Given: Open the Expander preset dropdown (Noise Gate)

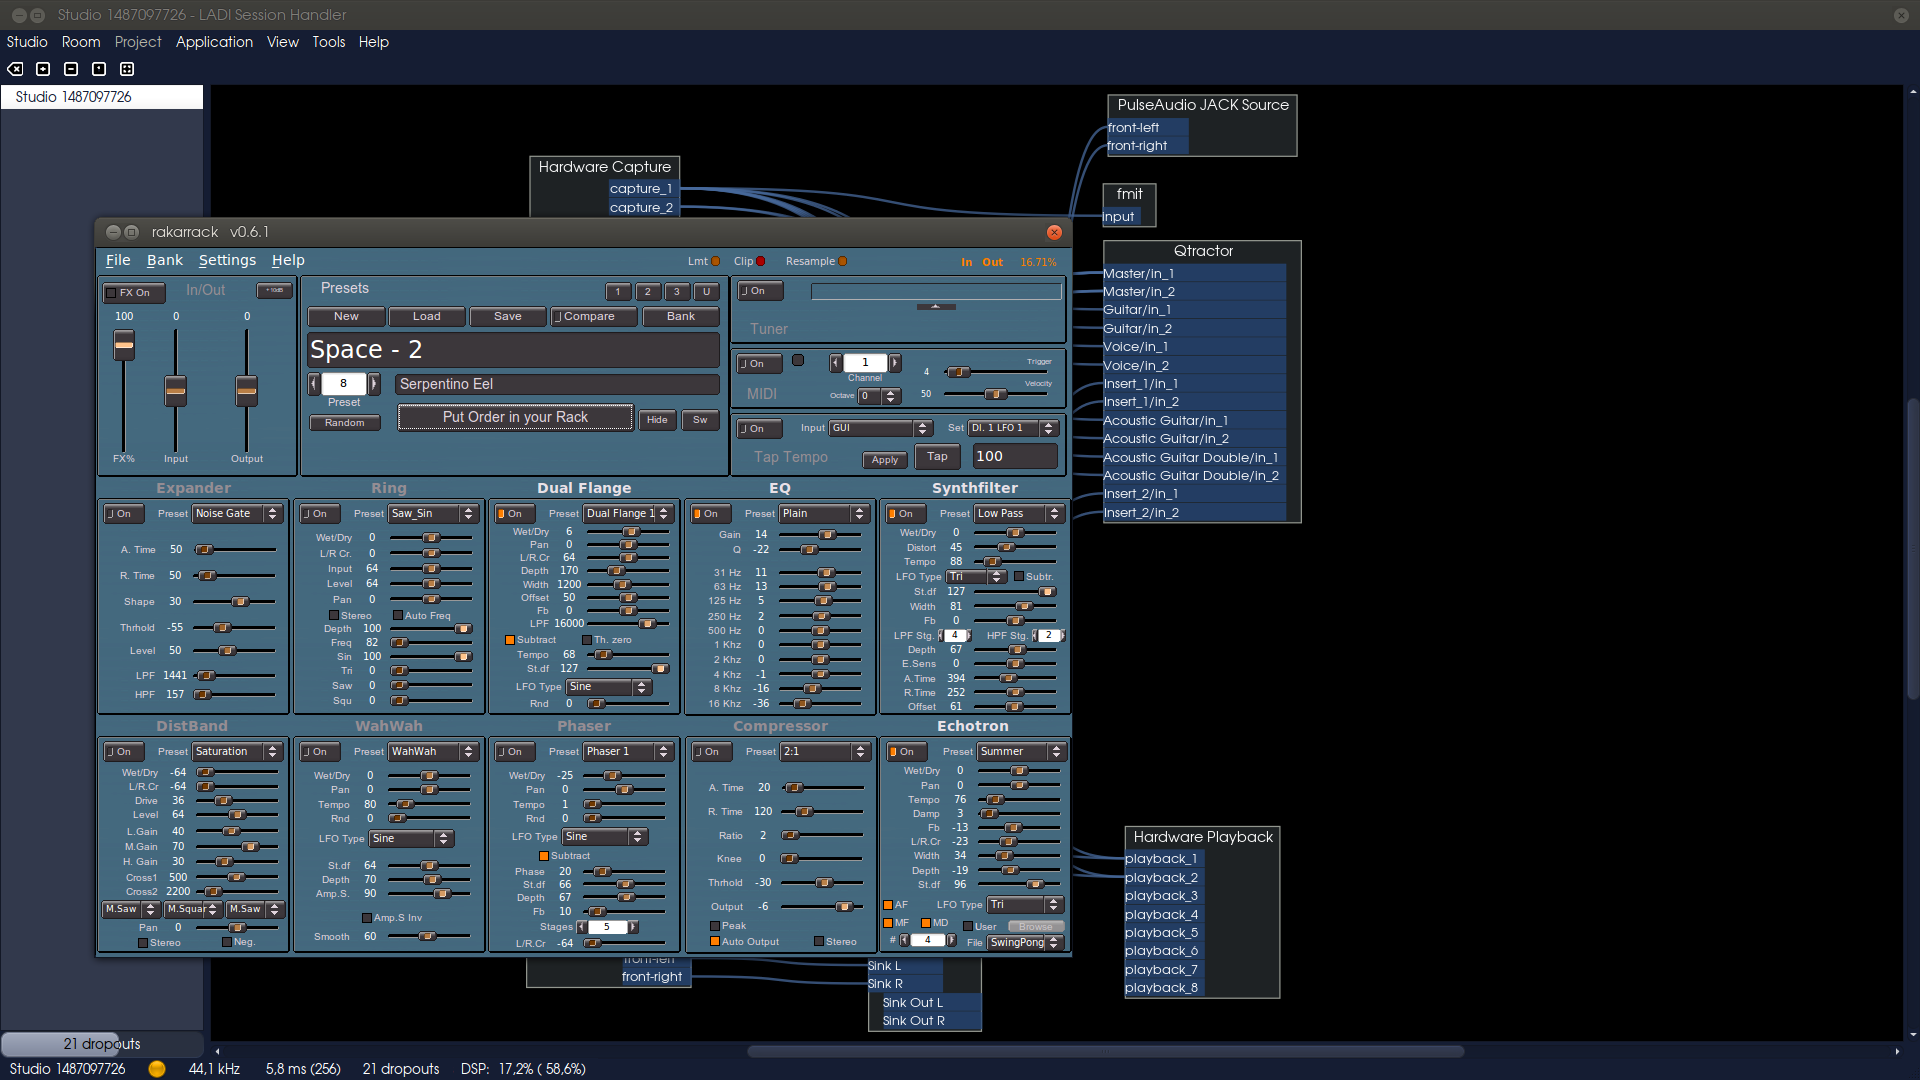Looking at the screenshot, I should tap(237, 514).
